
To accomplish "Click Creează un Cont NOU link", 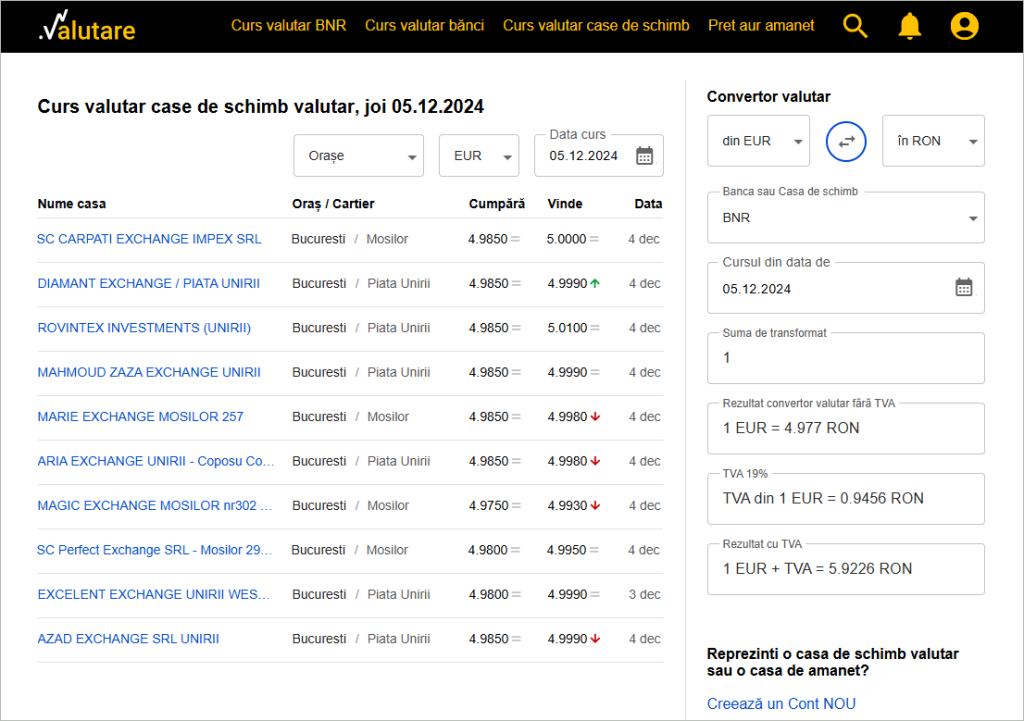I will click(x=781, y=704).
